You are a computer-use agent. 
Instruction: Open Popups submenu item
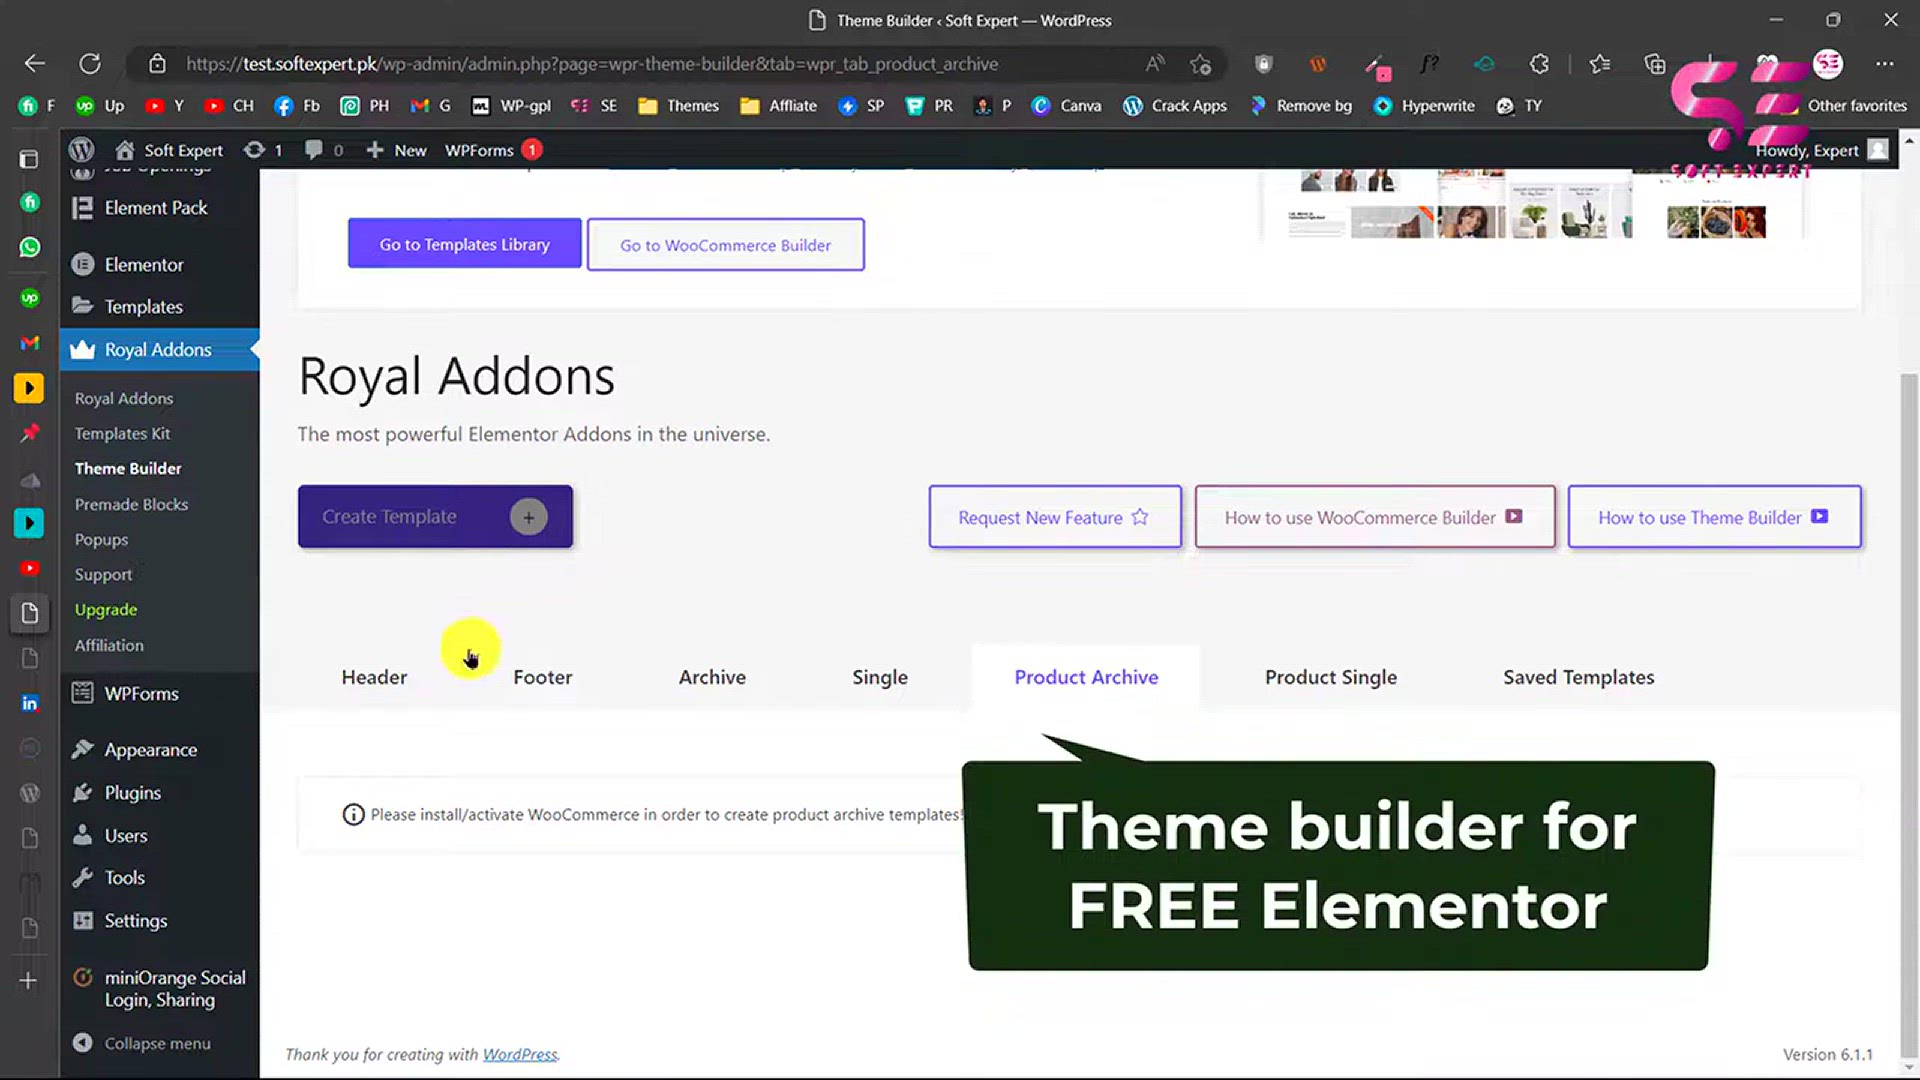101,540
